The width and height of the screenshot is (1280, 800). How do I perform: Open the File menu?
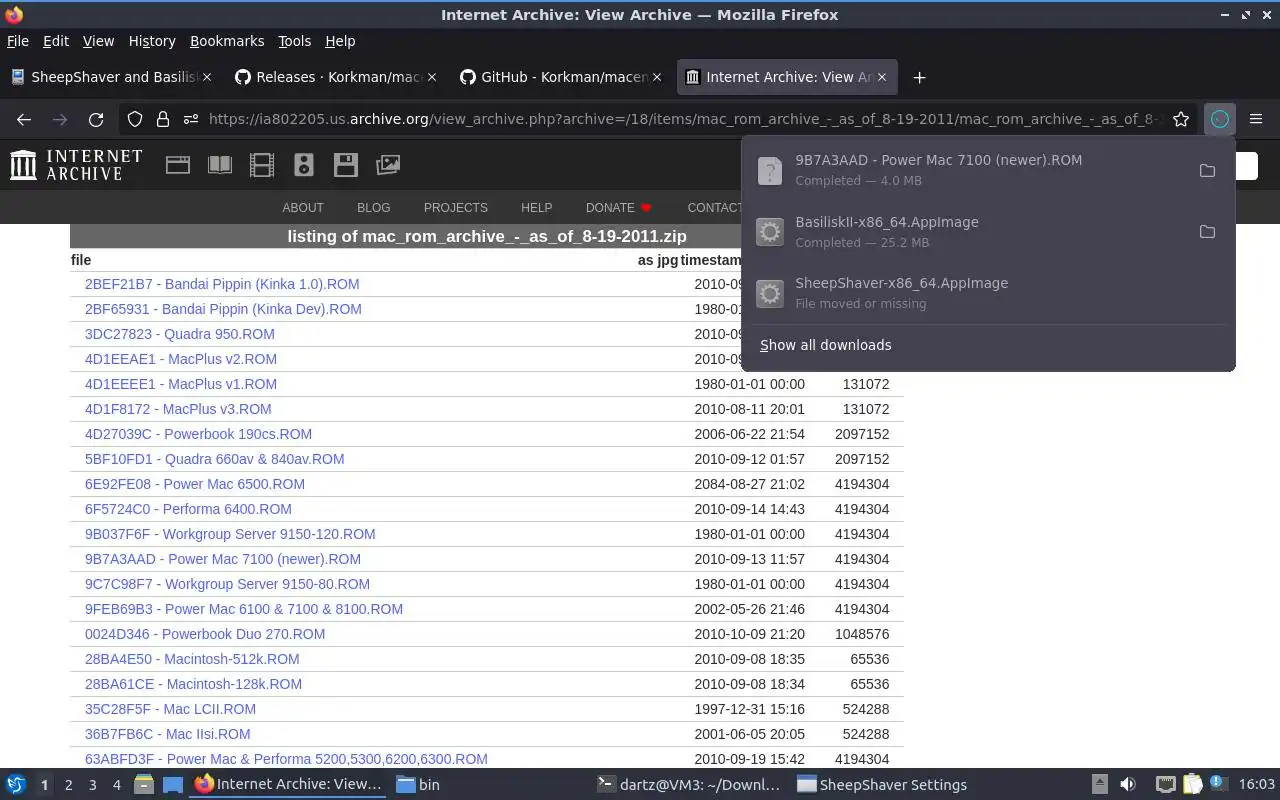pos(18,41)
